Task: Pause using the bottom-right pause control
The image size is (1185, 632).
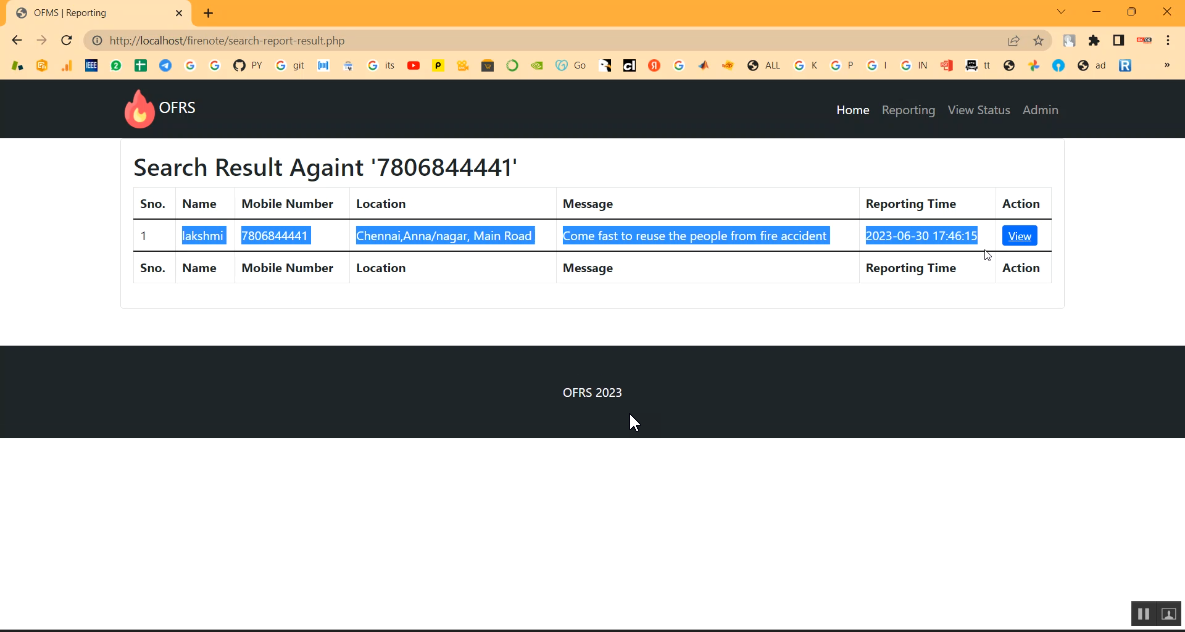Action: (x=1143, y=614)
